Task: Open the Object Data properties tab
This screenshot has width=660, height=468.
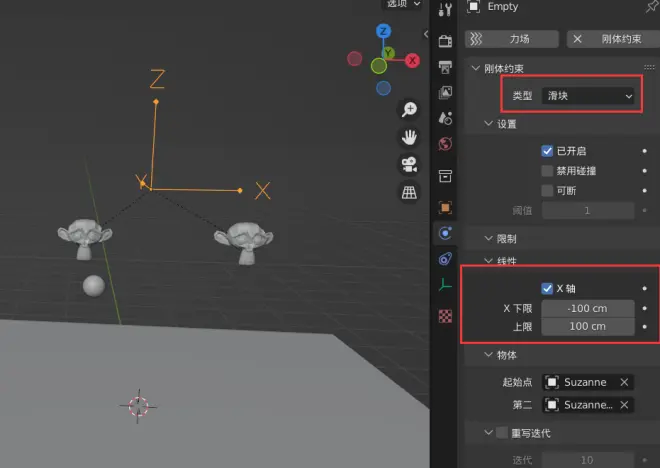Action: pos(445,285)
